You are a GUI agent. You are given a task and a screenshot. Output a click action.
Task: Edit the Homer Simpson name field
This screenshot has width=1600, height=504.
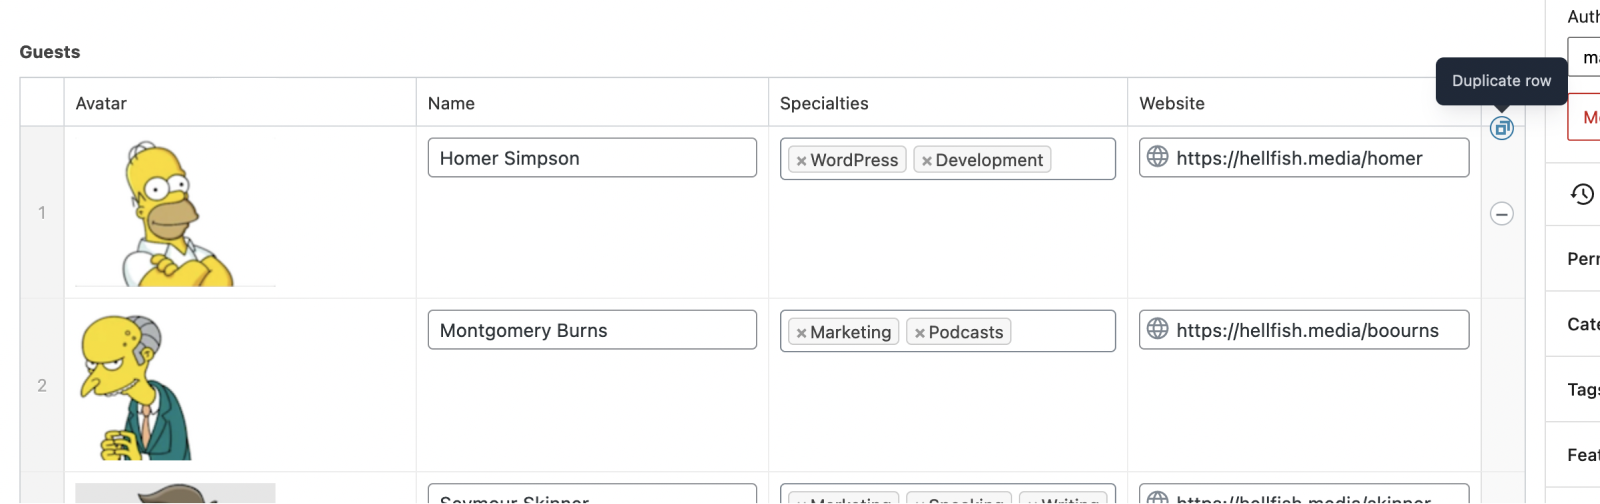592,158
